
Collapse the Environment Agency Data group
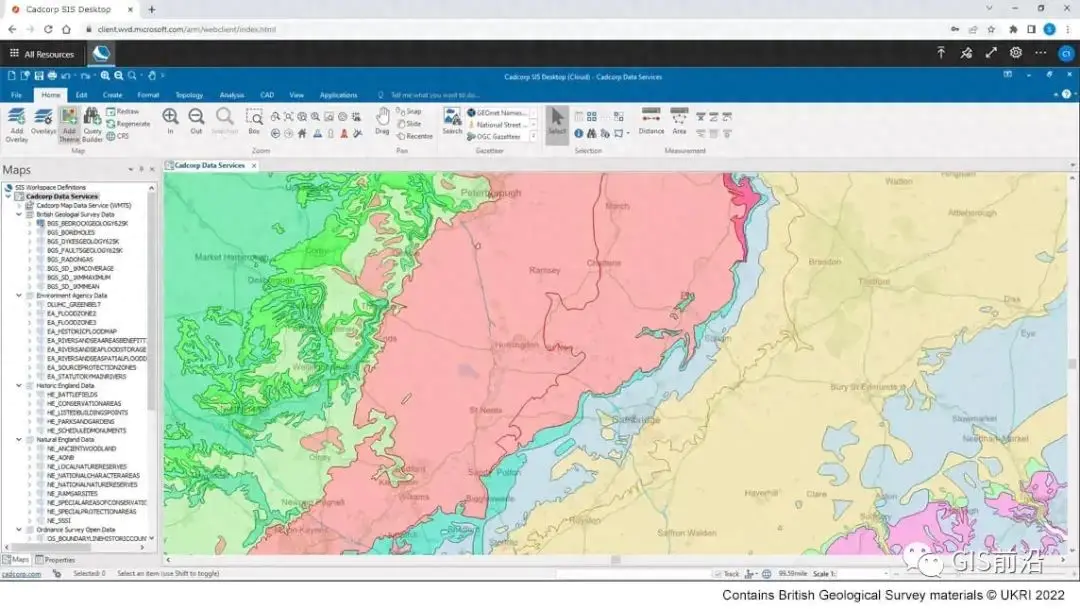tap(19, 295)
